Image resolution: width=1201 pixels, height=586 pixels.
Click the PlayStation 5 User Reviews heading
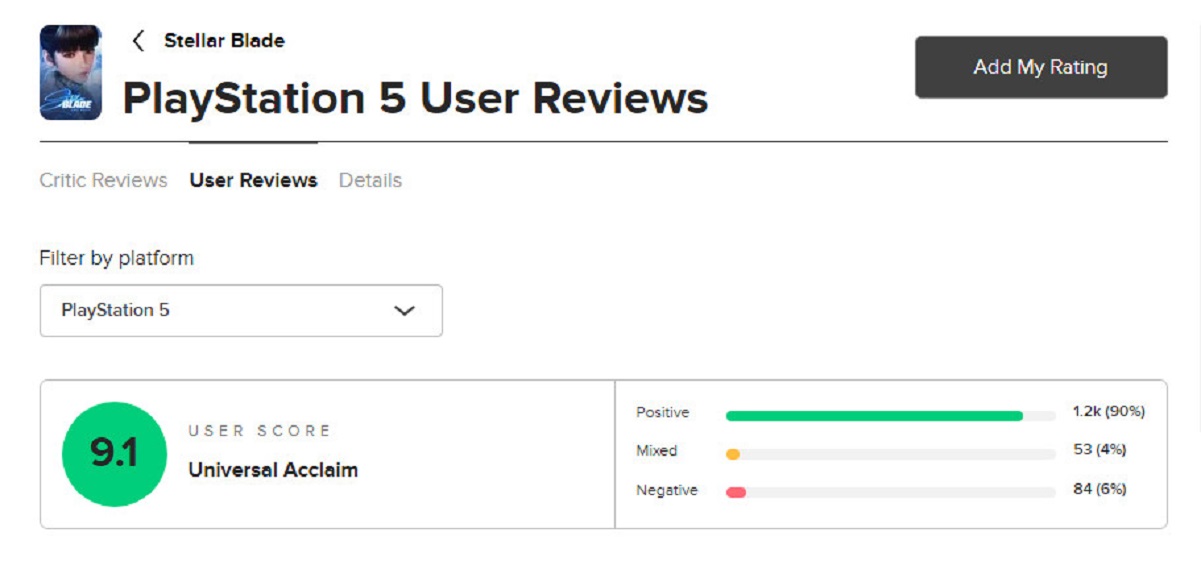click(x=415, y=99)
